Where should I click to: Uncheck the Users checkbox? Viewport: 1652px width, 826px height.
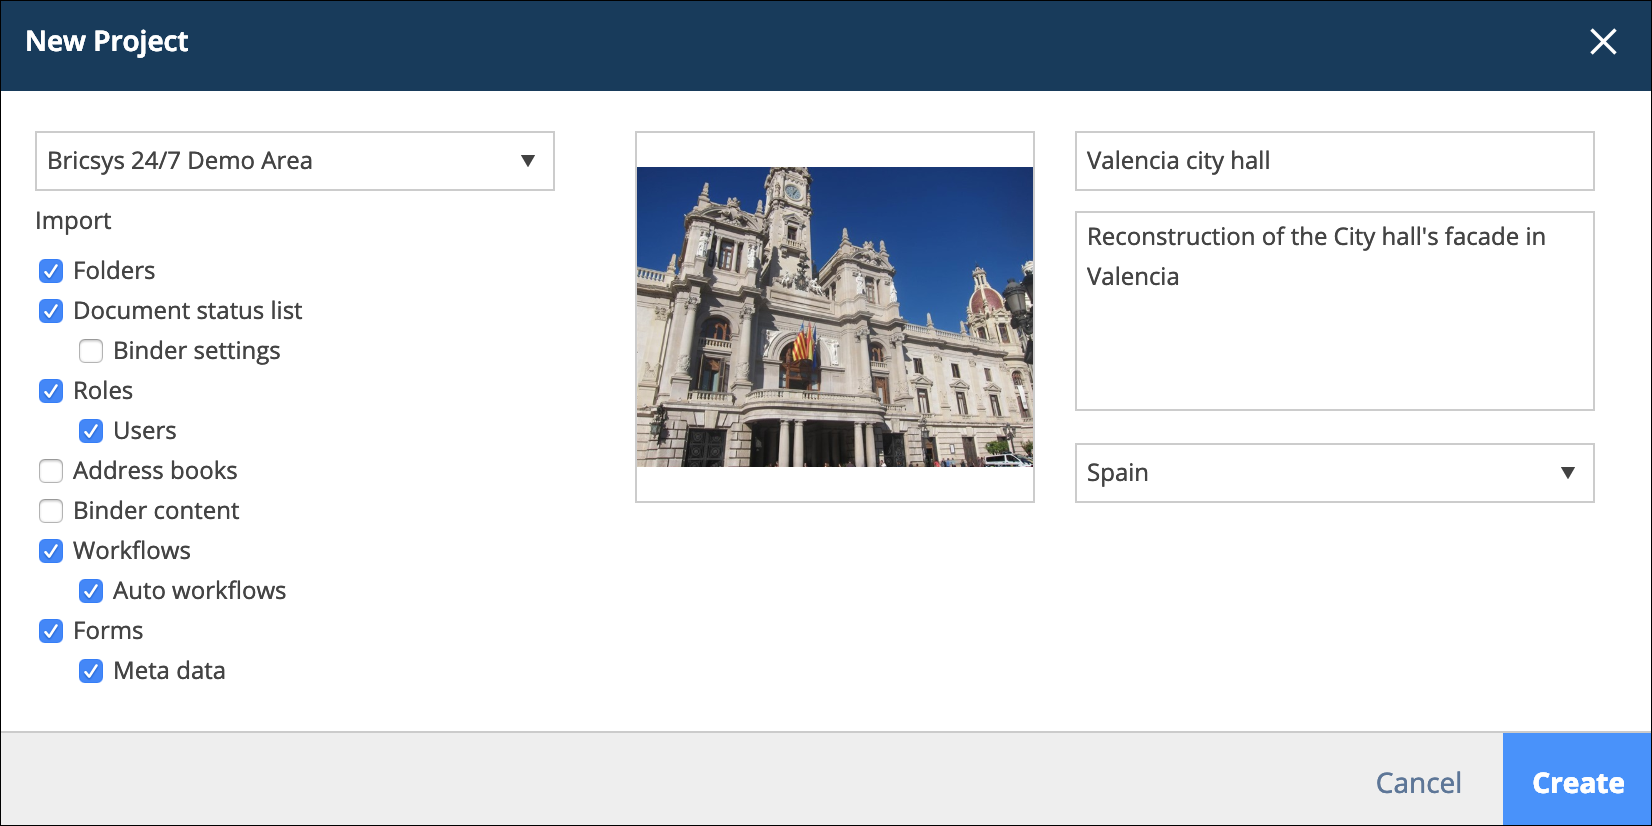pos(91,431)
